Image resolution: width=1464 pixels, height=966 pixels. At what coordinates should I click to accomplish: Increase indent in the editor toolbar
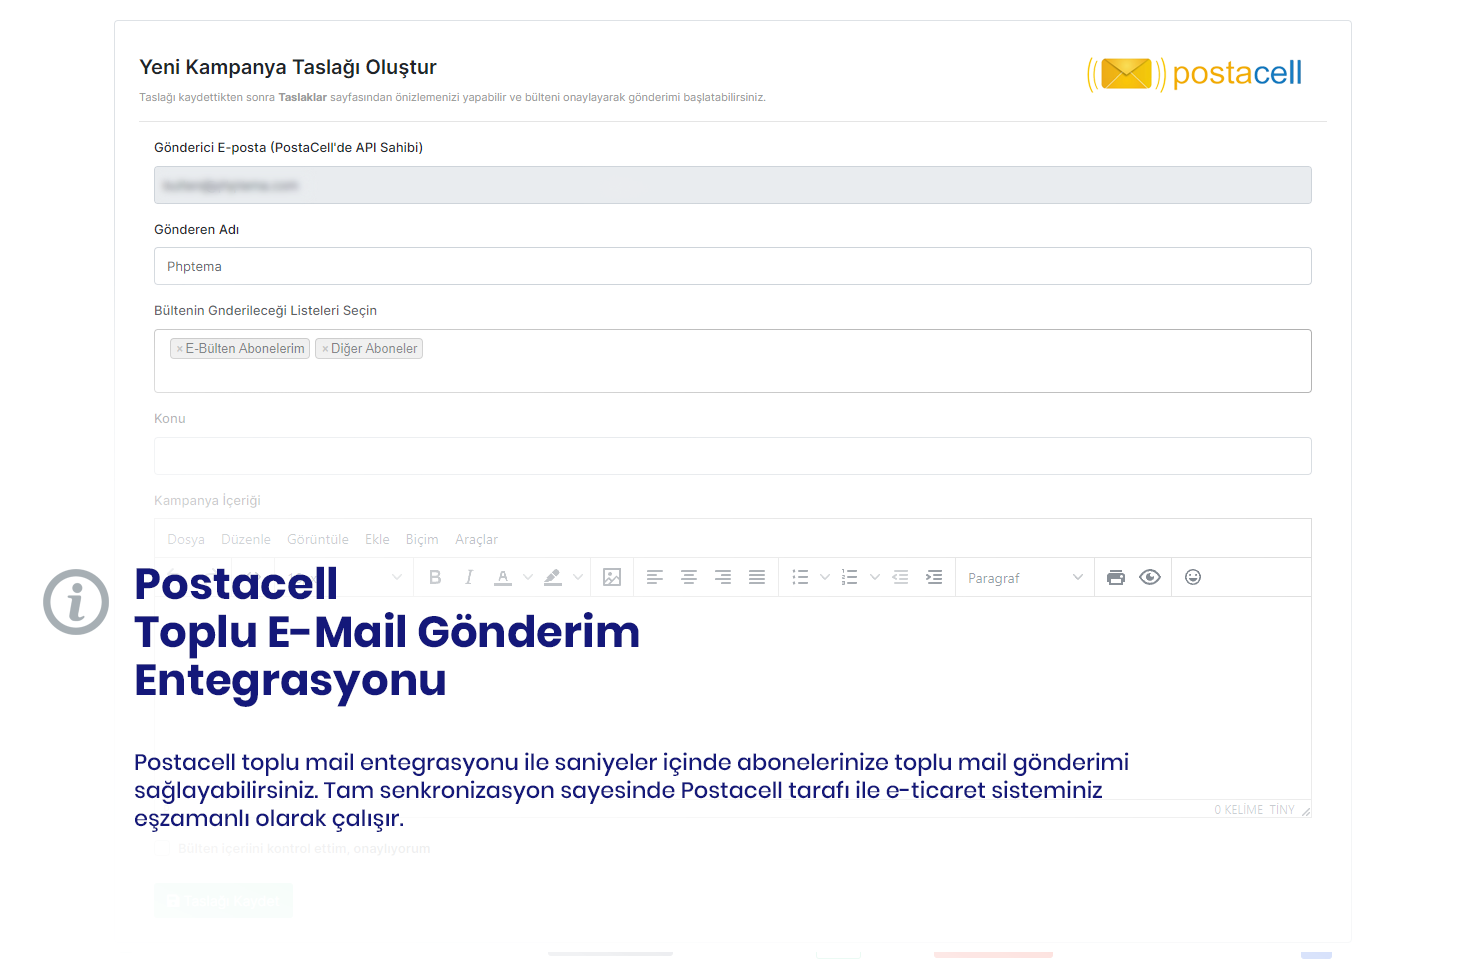[x=934, y=578]
